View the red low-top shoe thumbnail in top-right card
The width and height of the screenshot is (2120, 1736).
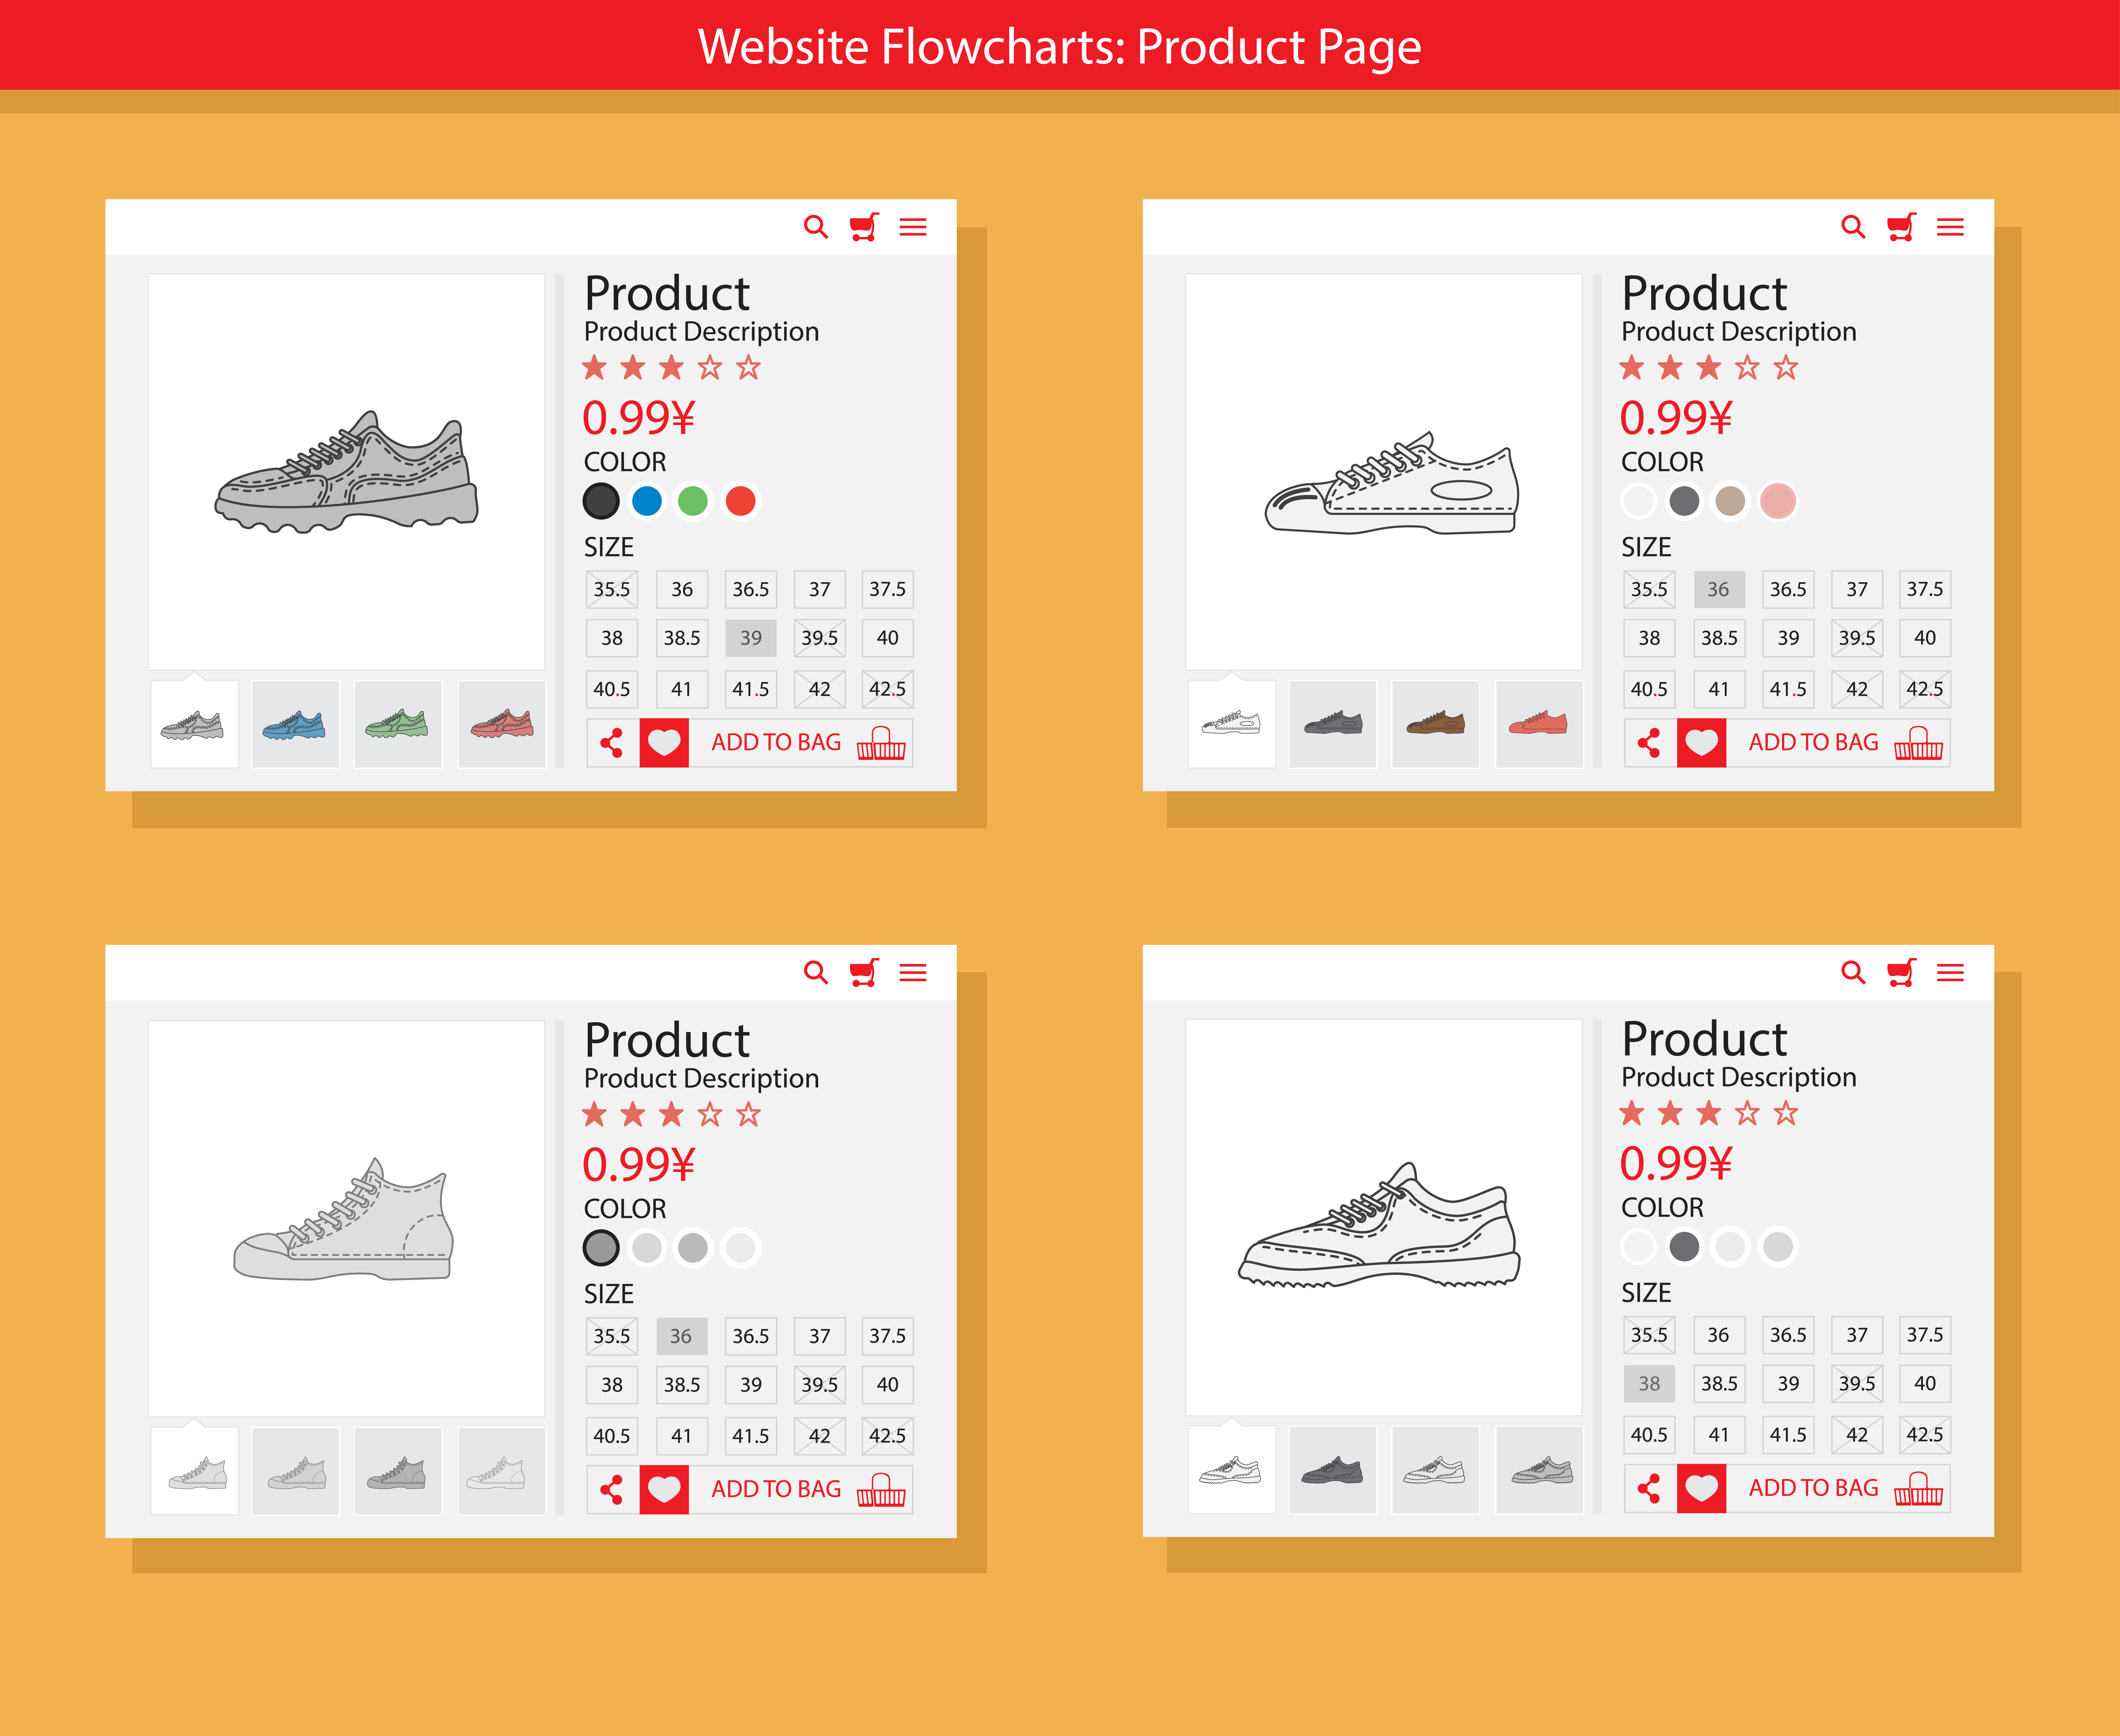[x=1539, y=724]
